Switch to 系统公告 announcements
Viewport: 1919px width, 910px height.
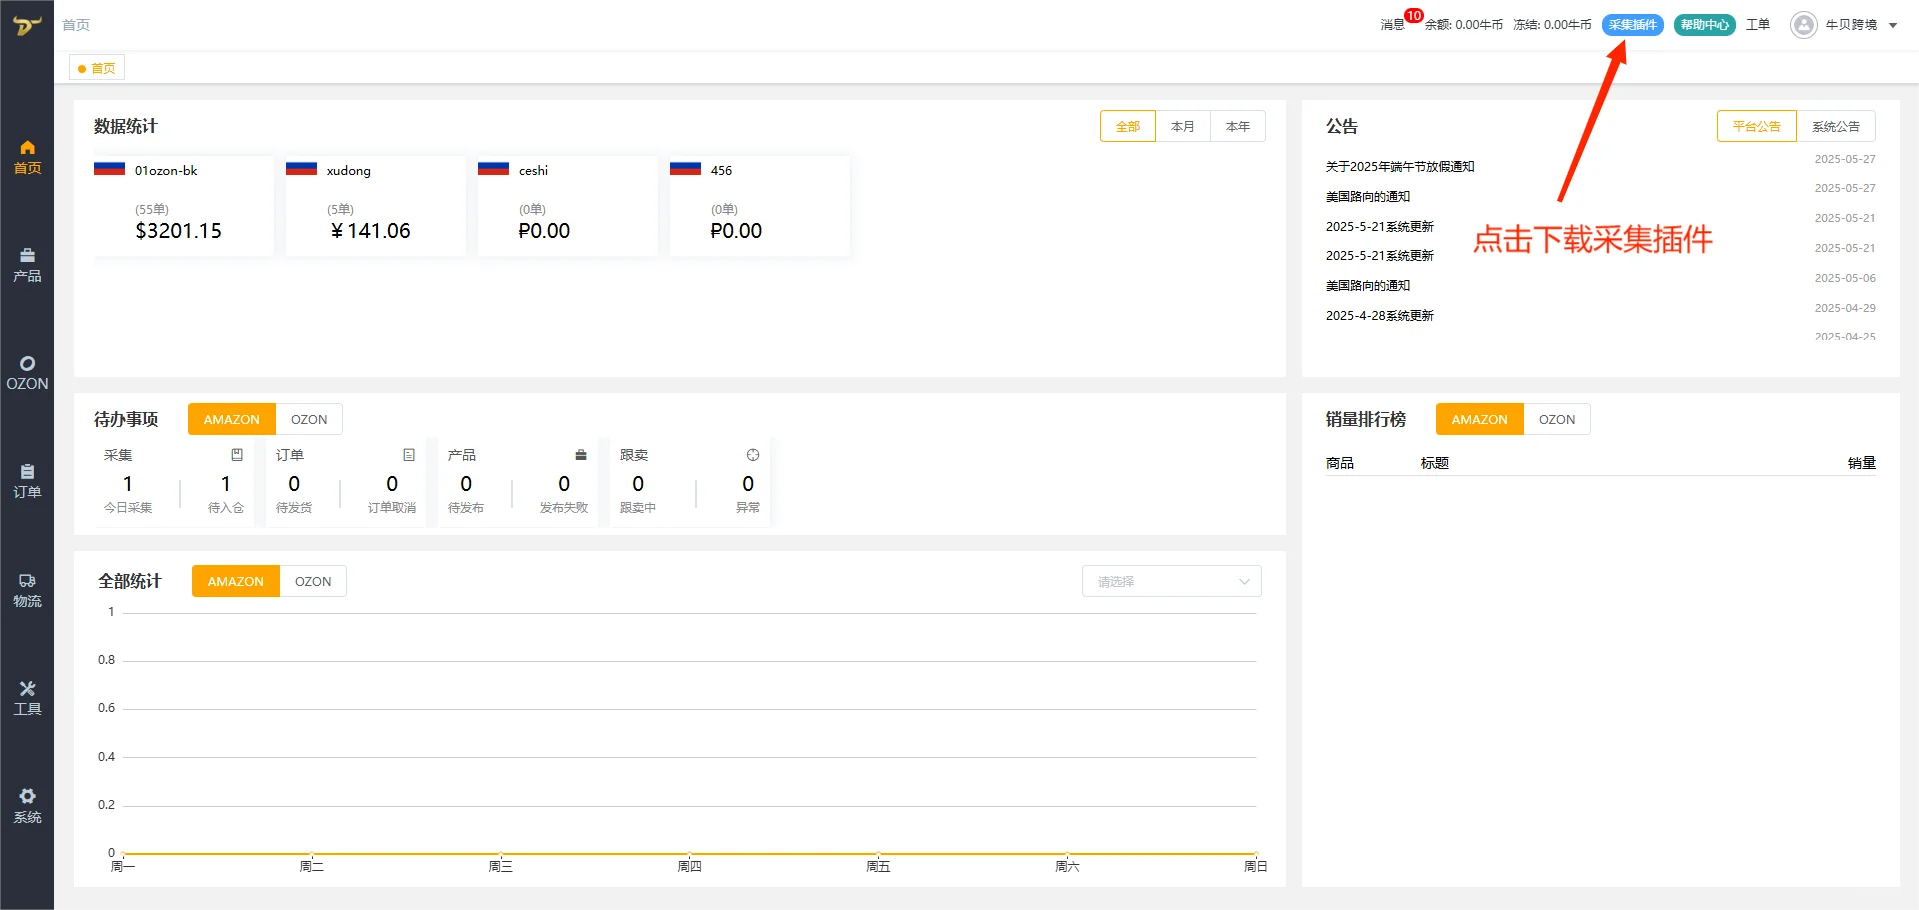click(x=1836, y=126)
